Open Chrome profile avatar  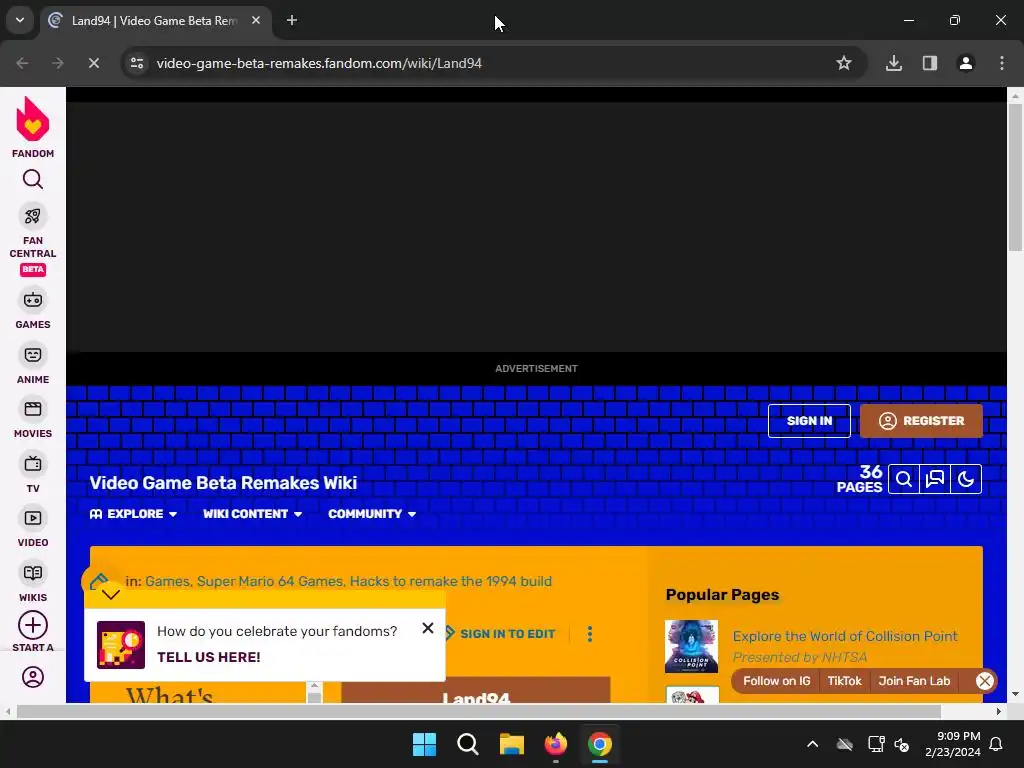(966, 63)
